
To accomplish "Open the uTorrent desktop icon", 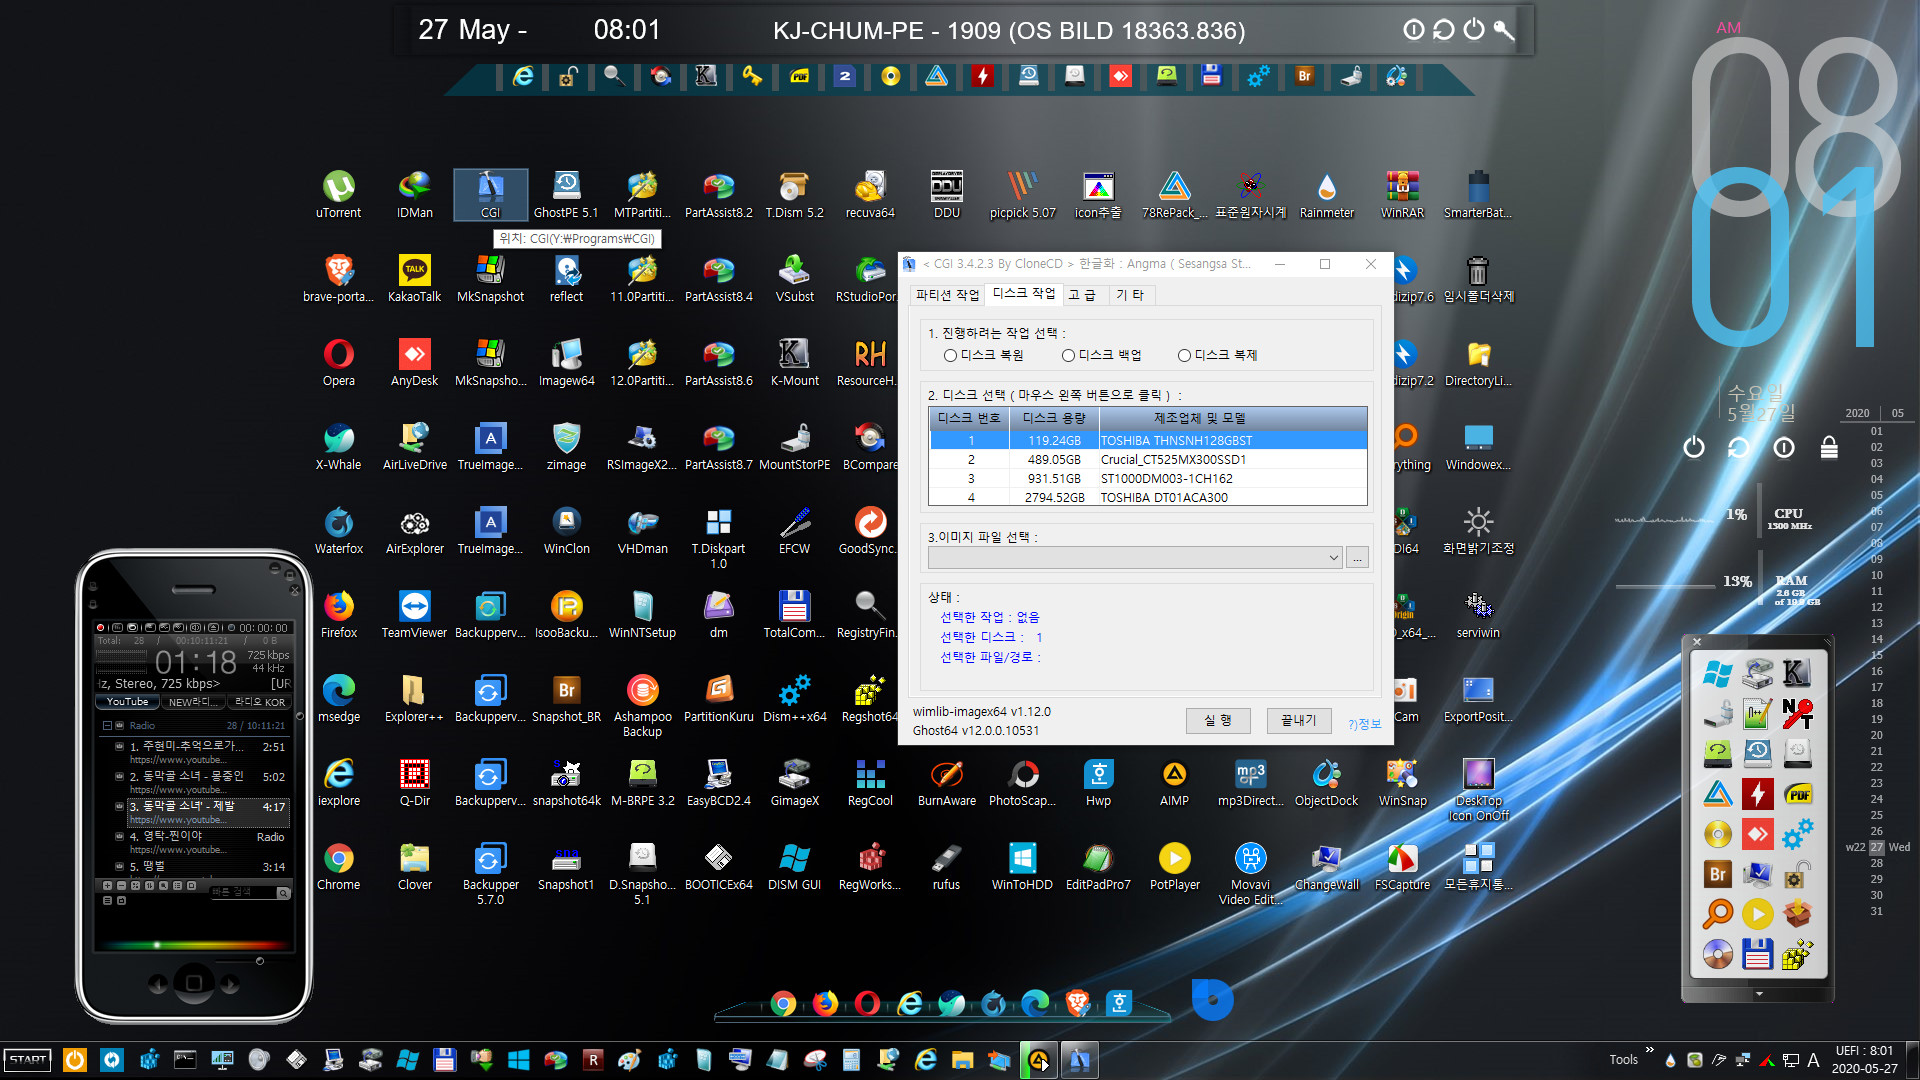I will click(338, 194).
